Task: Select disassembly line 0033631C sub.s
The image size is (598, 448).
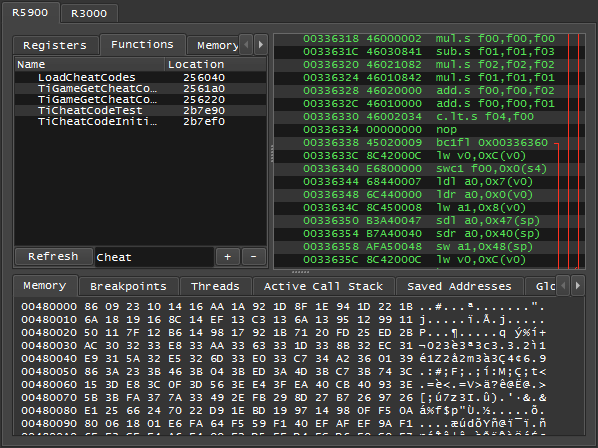Action: coord(429,52)
